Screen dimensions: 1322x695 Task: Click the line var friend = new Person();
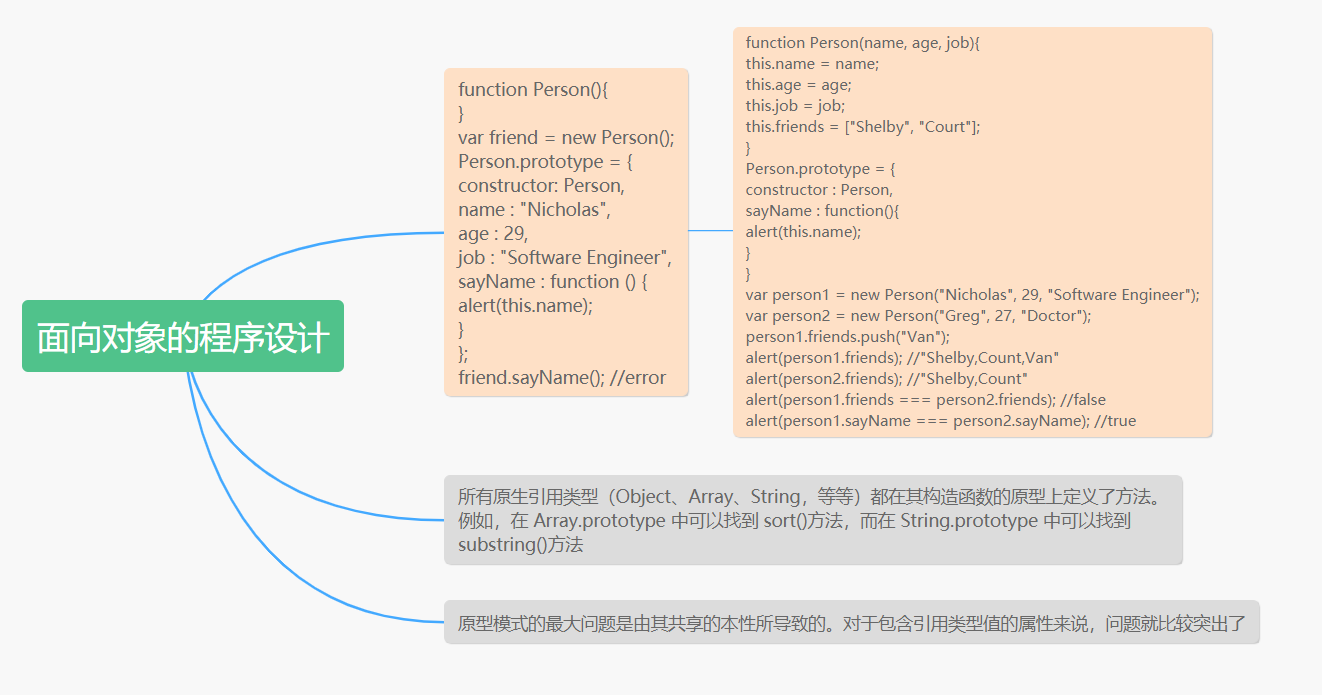click(x=567, y=138)
